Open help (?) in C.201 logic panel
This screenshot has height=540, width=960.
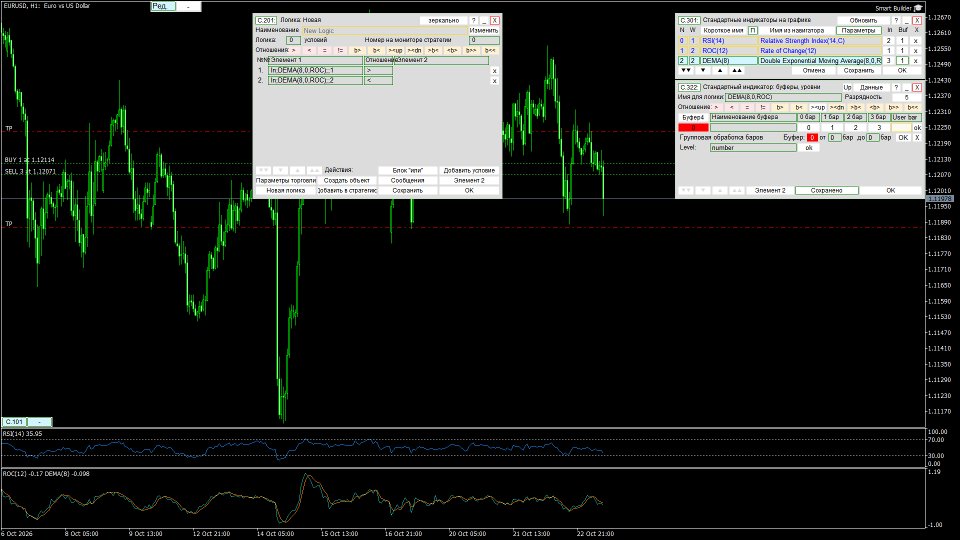(473, 20)
